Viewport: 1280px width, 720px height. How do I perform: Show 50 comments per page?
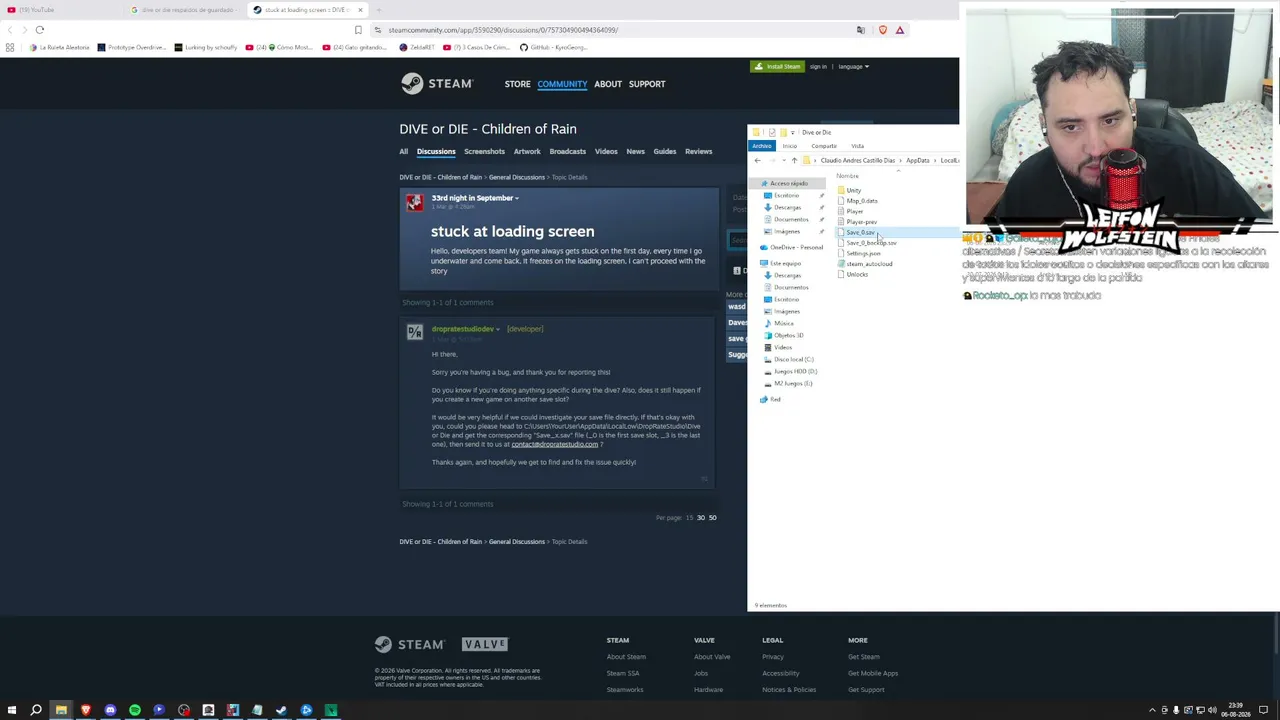tap(712, 518)
